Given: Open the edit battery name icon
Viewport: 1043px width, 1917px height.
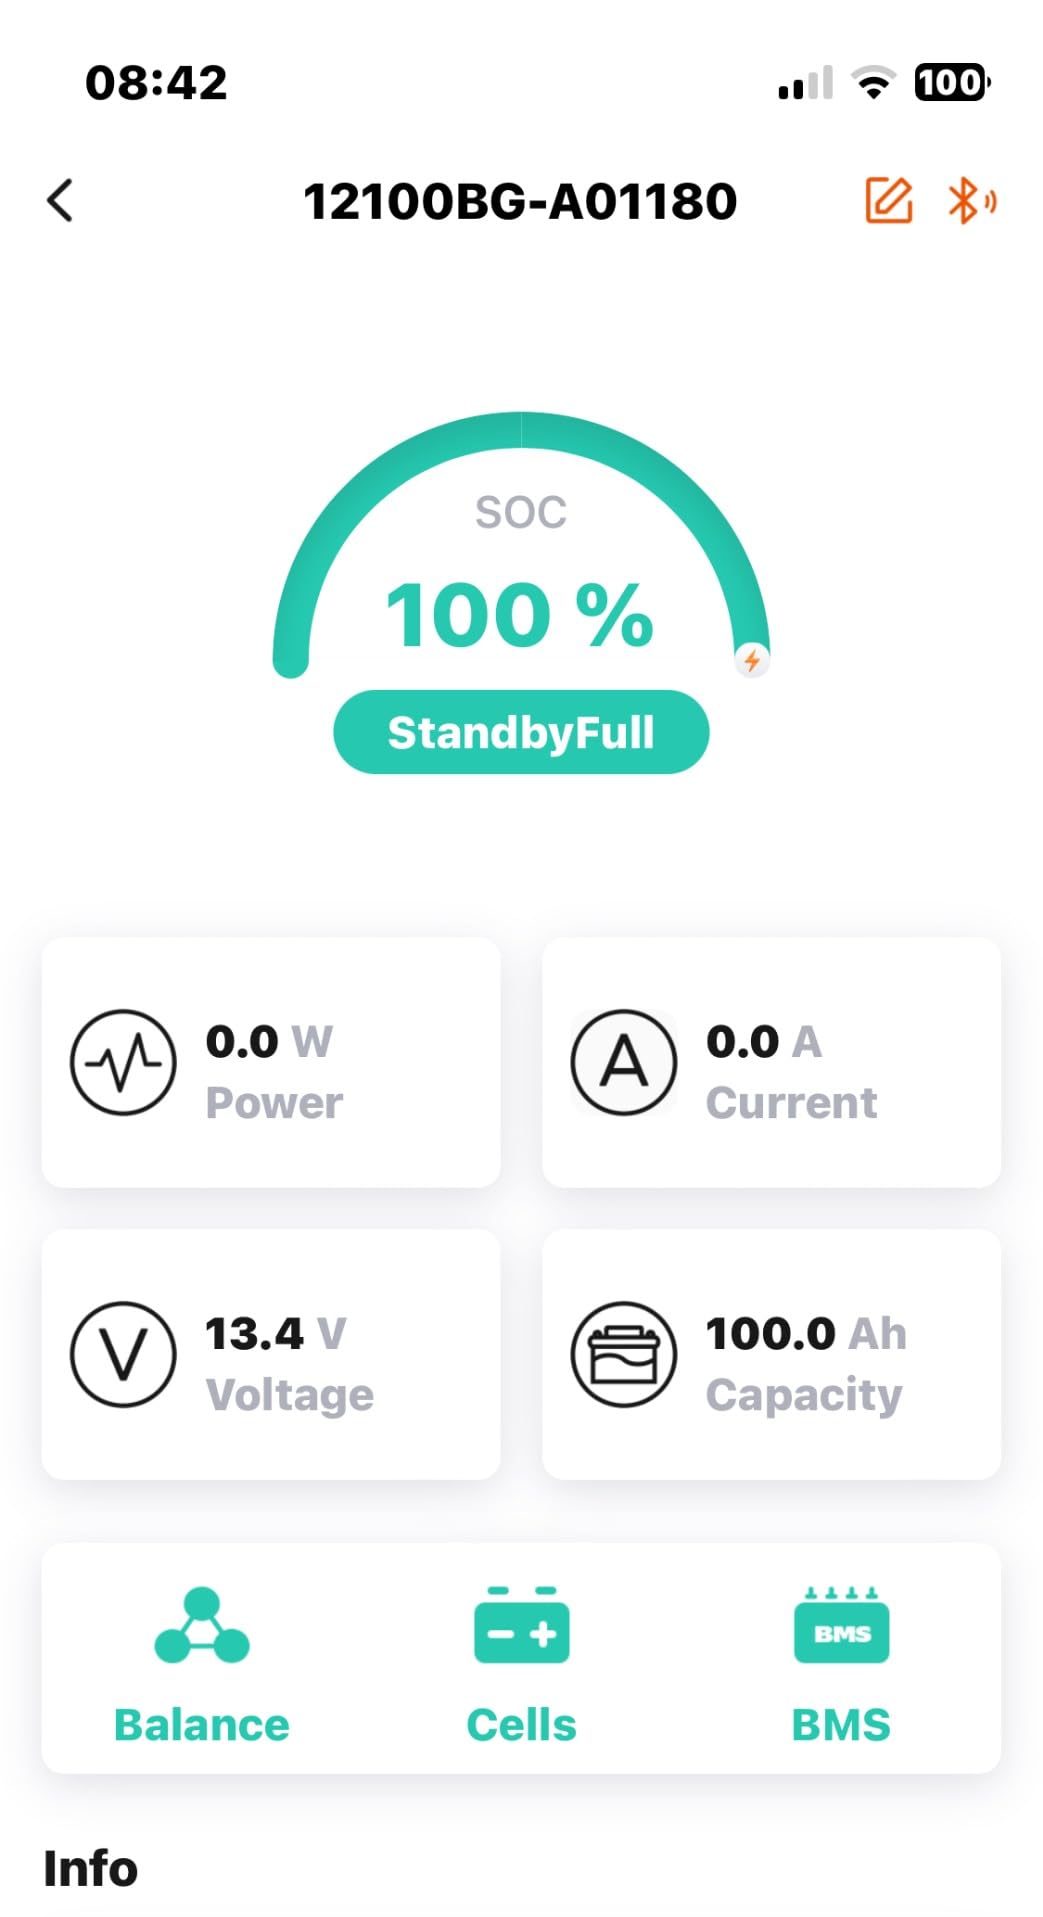Looking at the screenshot, I should point(888,200).
